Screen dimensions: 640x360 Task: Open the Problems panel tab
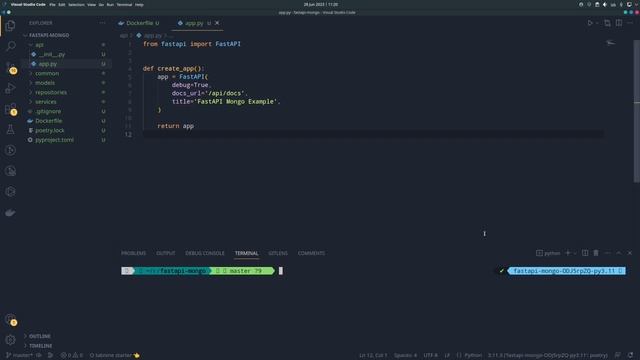tap(133, 253)
